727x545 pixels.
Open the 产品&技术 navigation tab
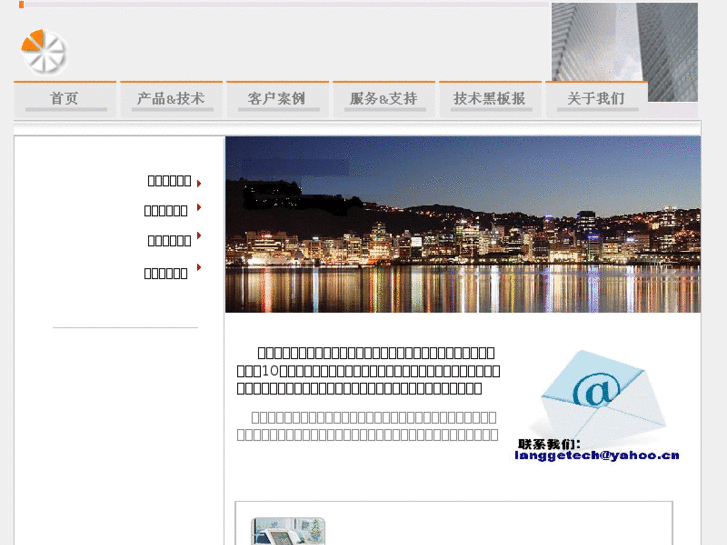click(171, 99)
